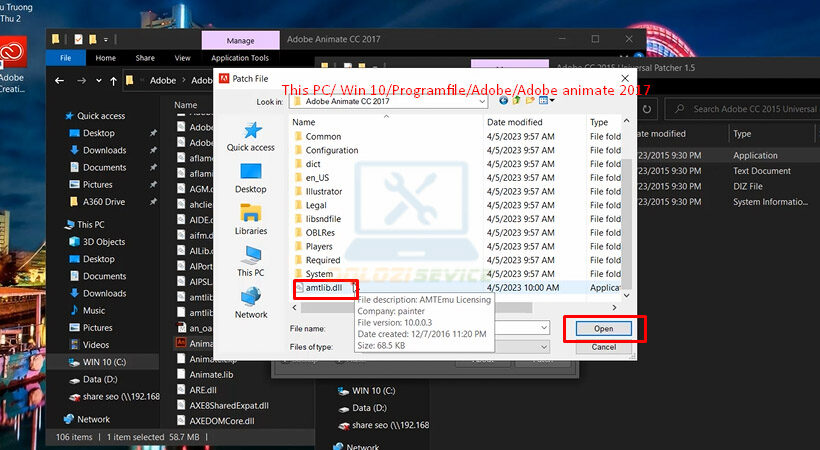Screen dimensions: 820x450
Task: Select the Desktop shortcut in the dialog places bar
Action: click(x=250, y=177)
